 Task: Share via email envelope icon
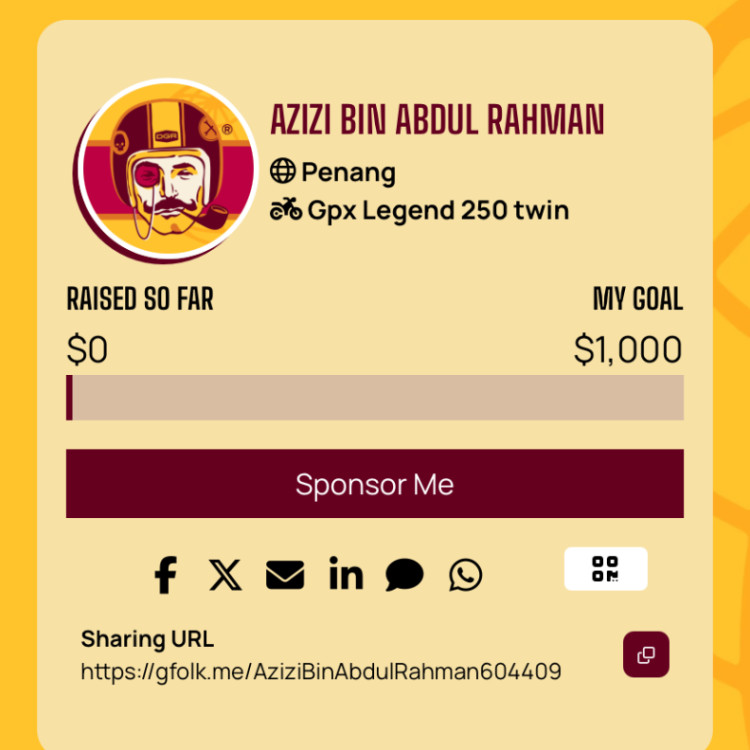(285, 575)
